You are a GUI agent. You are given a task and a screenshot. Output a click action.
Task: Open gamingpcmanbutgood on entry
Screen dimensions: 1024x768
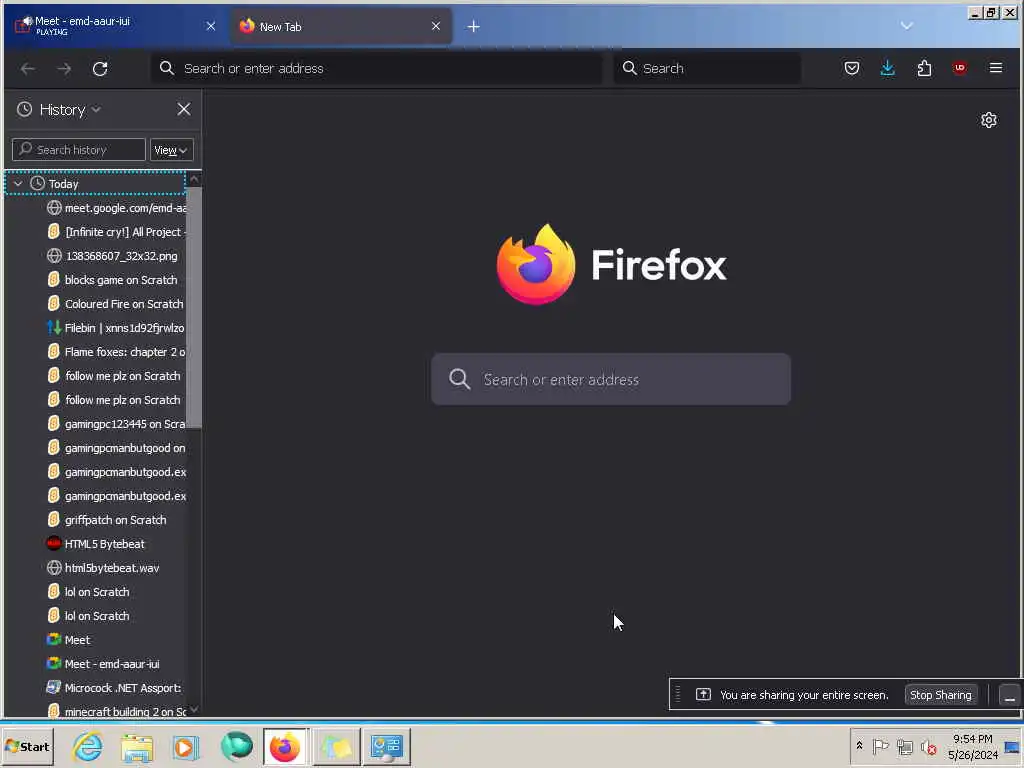point(116,448)
